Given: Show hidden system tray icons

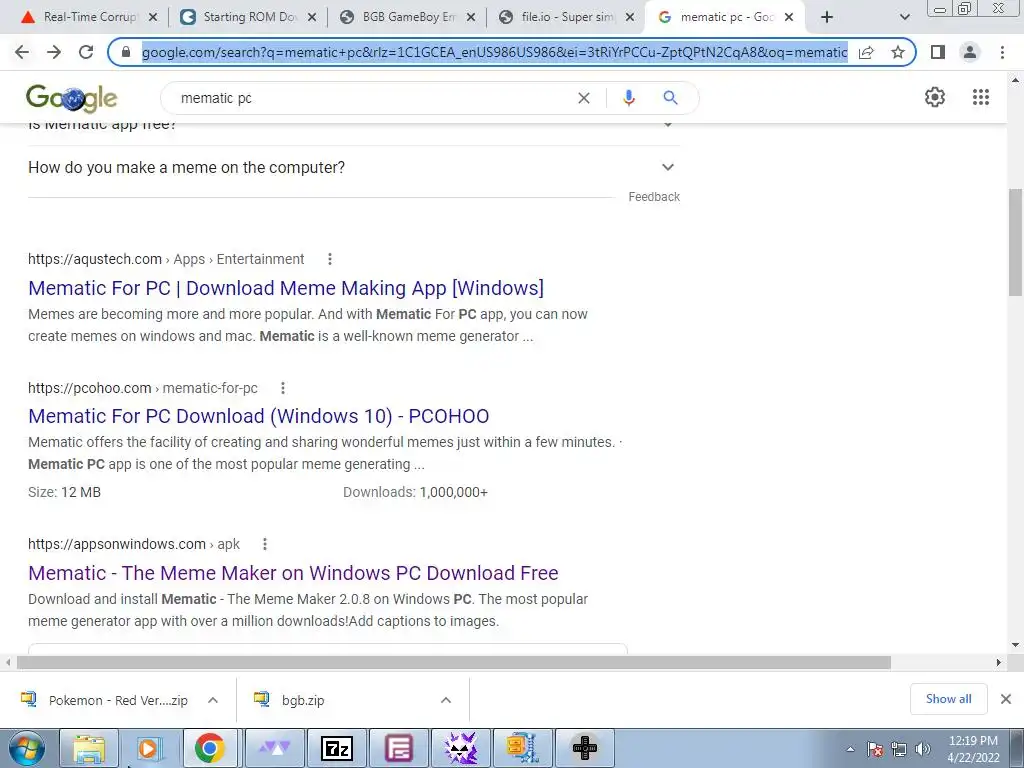Looking at the screenshot, I should click(850, 749).
